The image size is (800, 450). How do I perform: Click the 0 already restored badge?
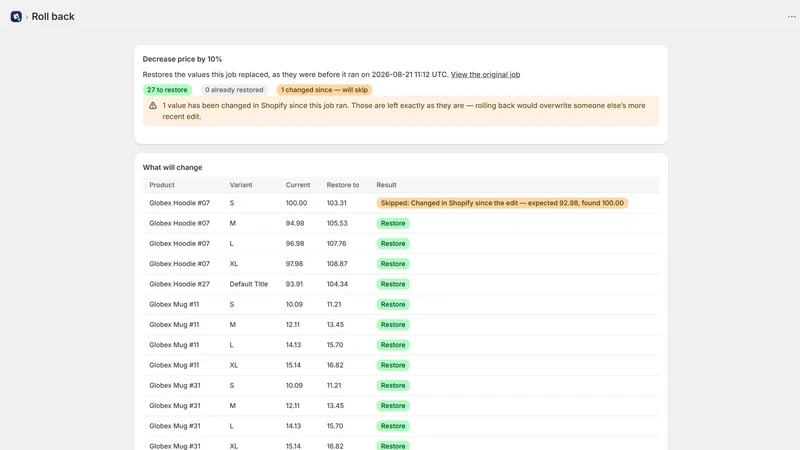point(234,90)
